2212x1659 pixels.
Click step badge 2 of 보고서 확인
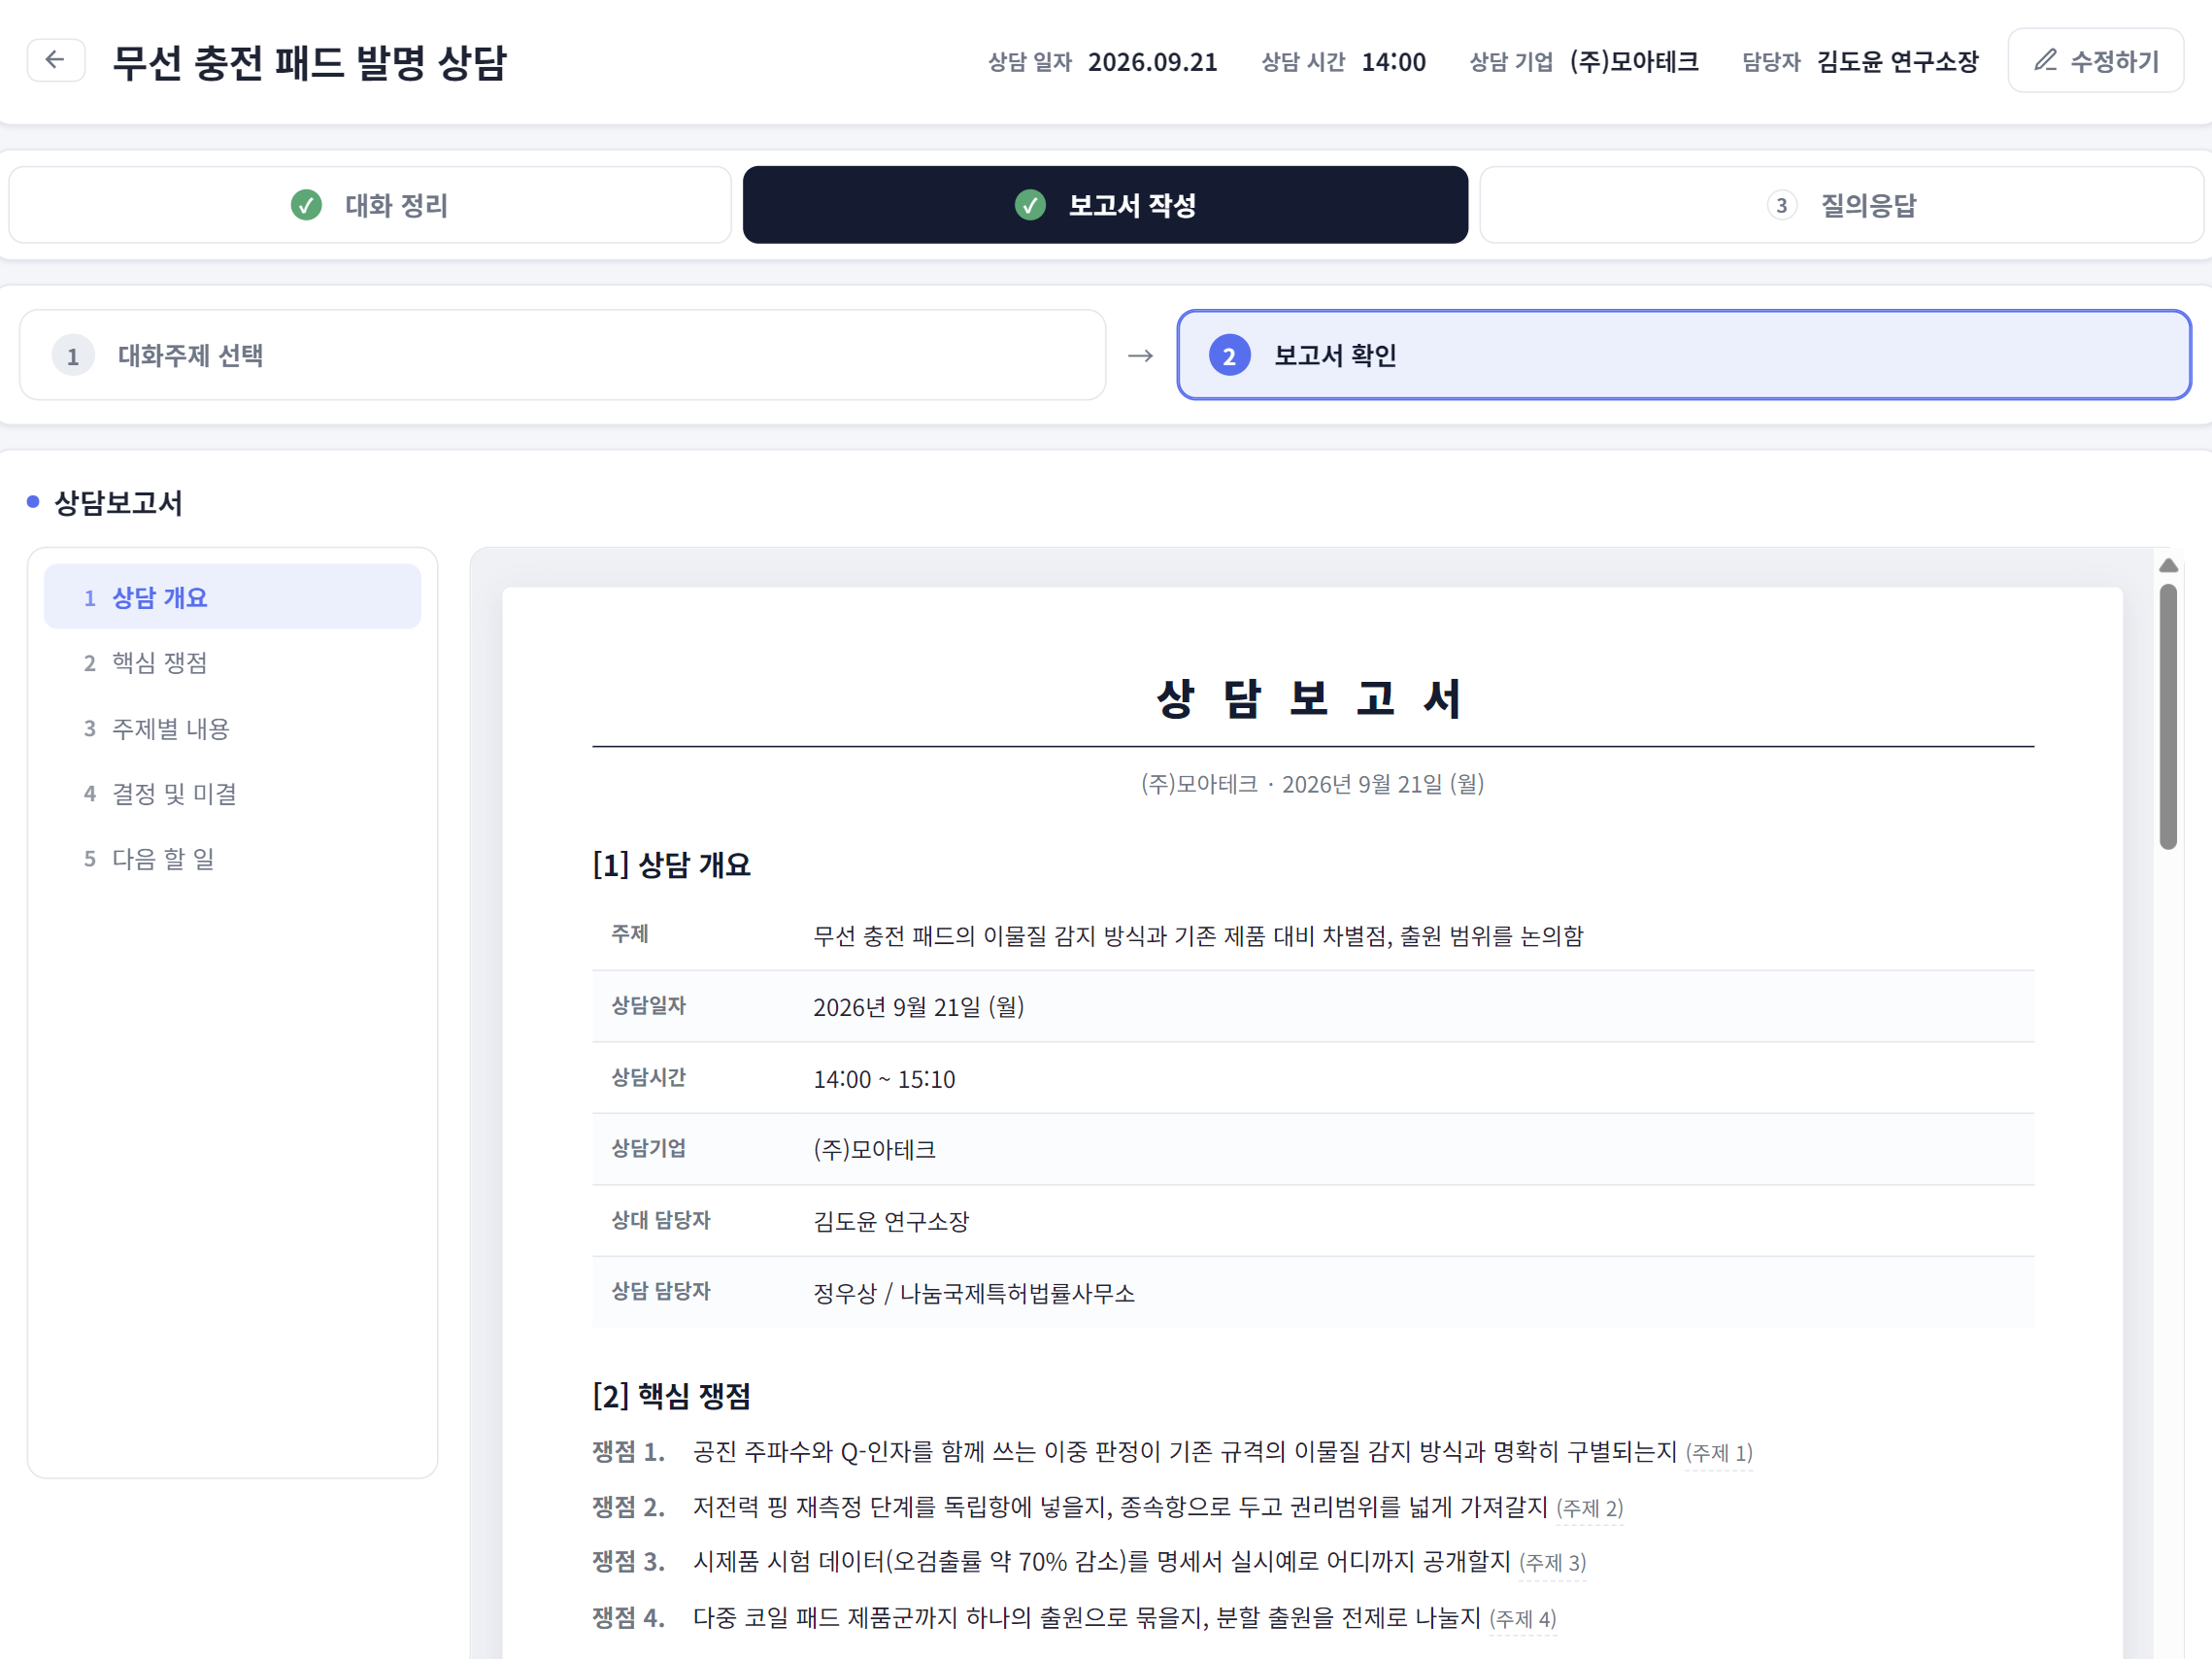coord(1229,356)
